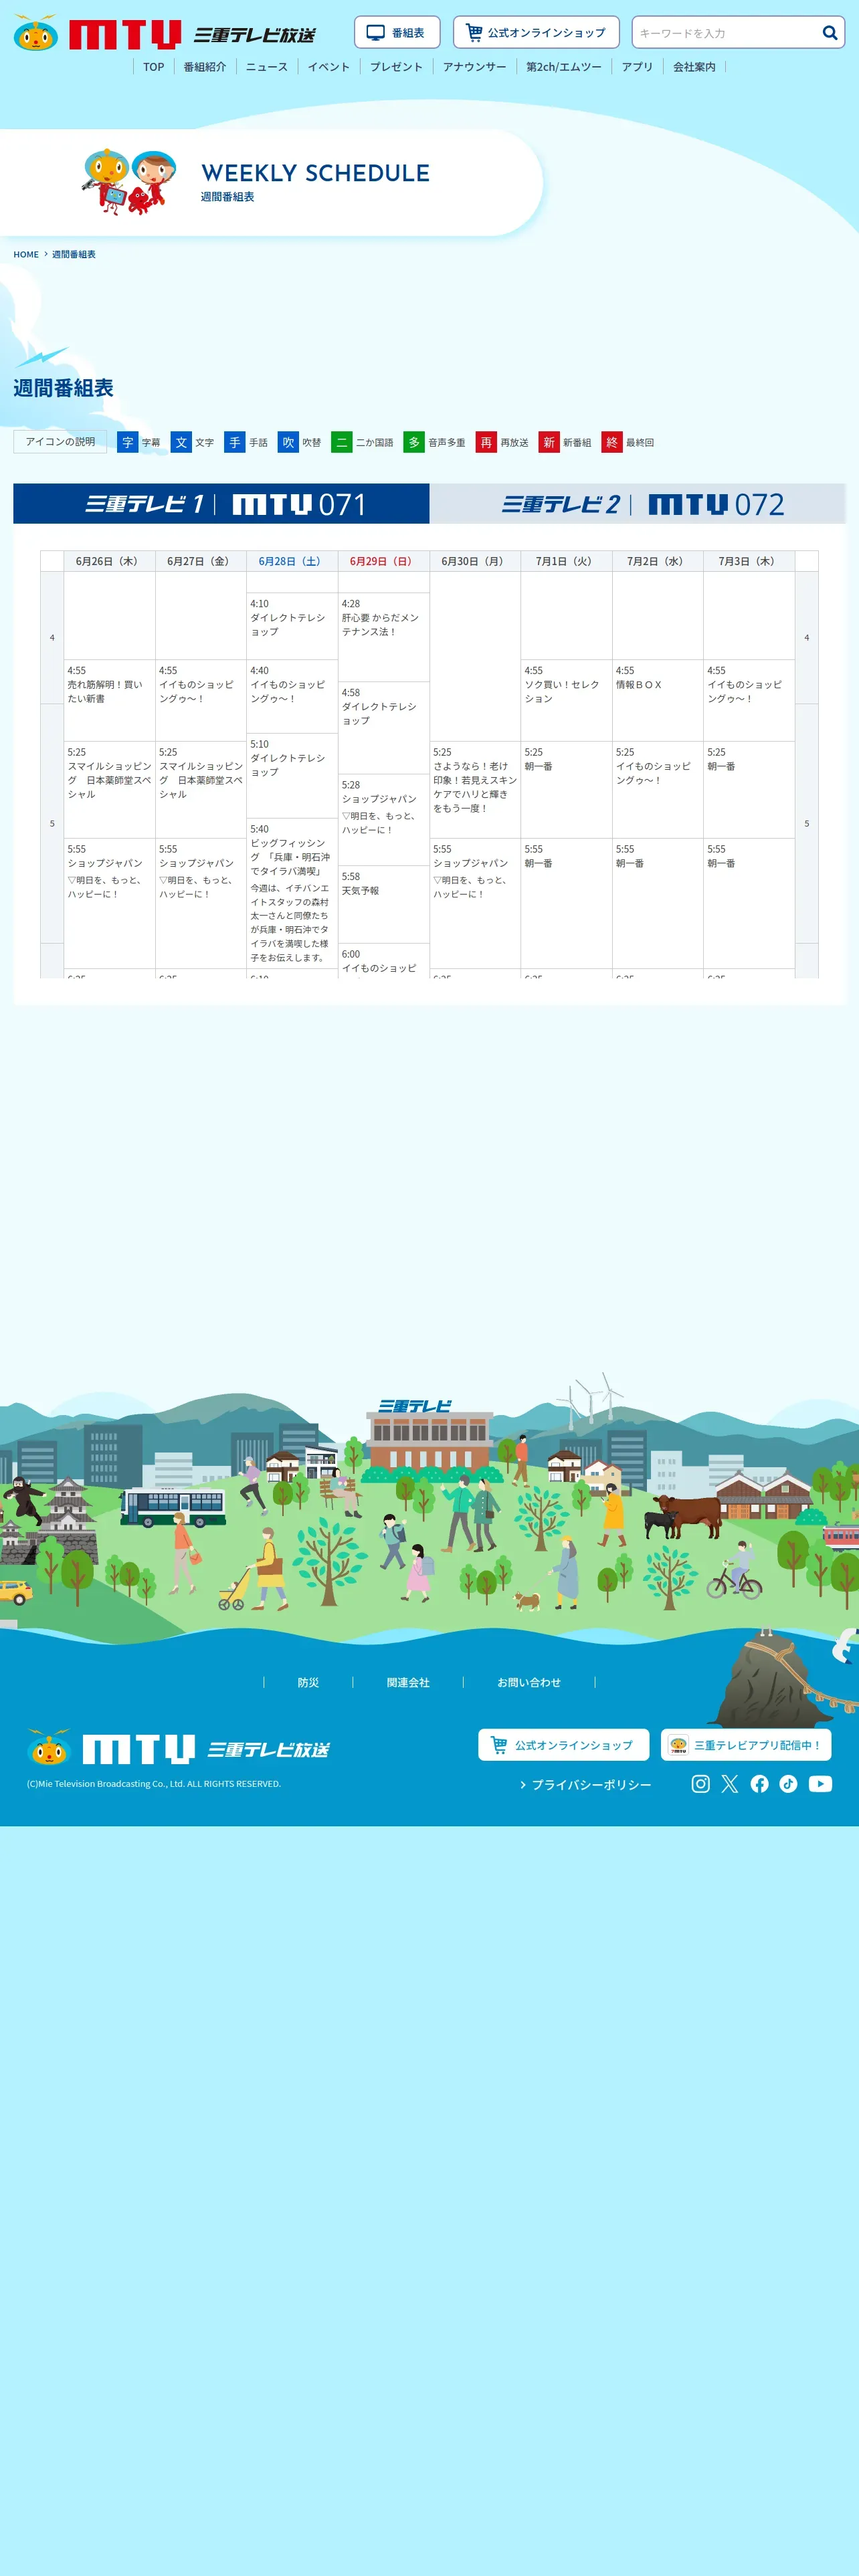
Task: Click 週間番組表 breadcrumb text
Action: (74, 254)
